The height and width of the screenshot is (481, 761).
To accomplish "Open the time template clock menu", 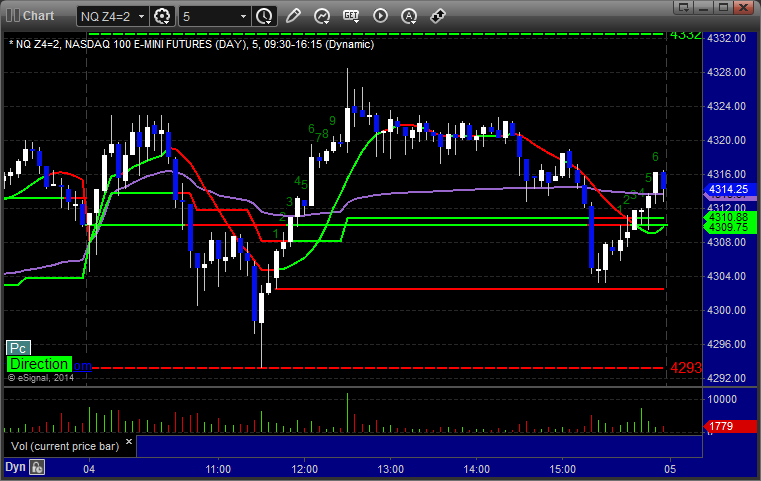I will (x=264, y=16).
